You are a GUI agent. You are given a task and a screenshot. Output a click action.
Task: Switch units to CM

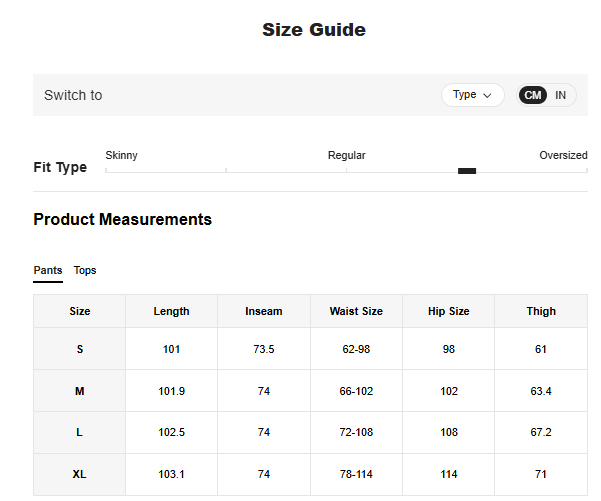533,95
